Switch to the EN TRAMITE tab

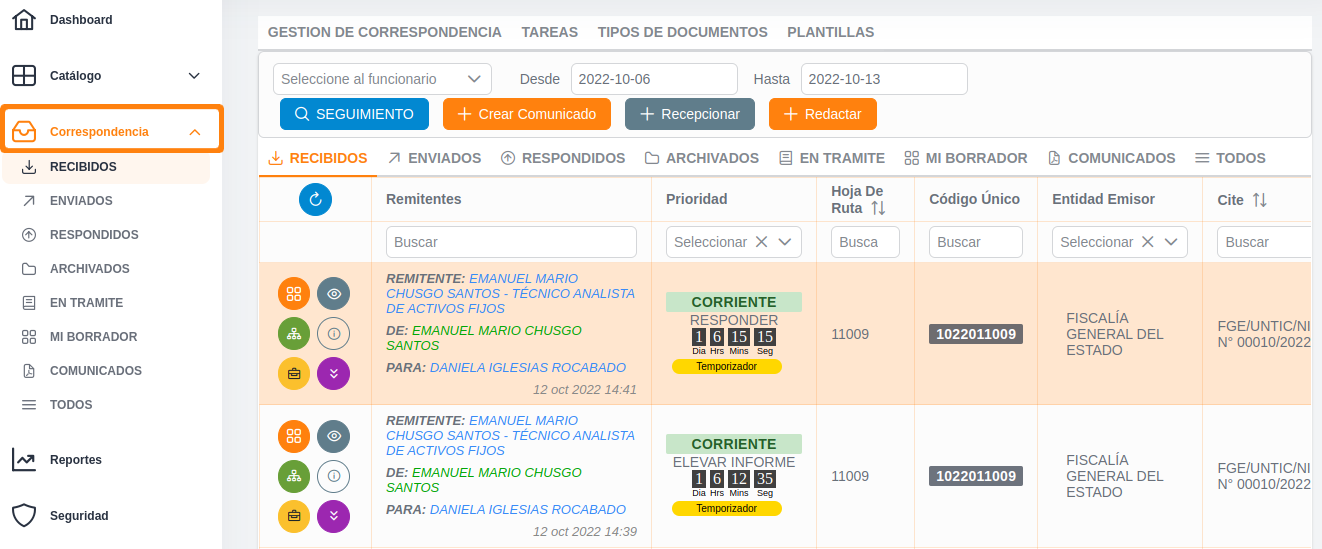832,158
